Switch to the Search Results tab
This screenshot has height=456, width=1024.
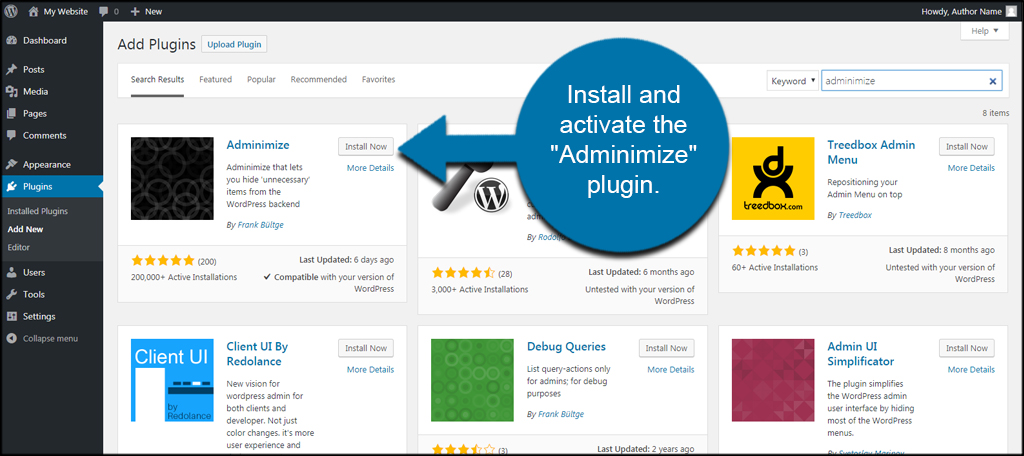157,80
